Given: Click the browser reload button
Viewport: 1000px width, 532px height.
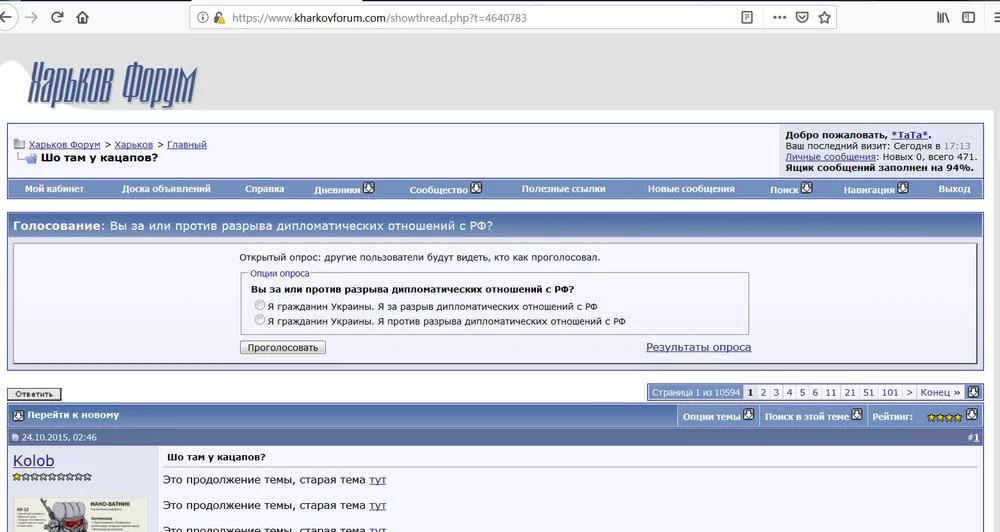Looking at the screenshot, I should click(57, 17).
